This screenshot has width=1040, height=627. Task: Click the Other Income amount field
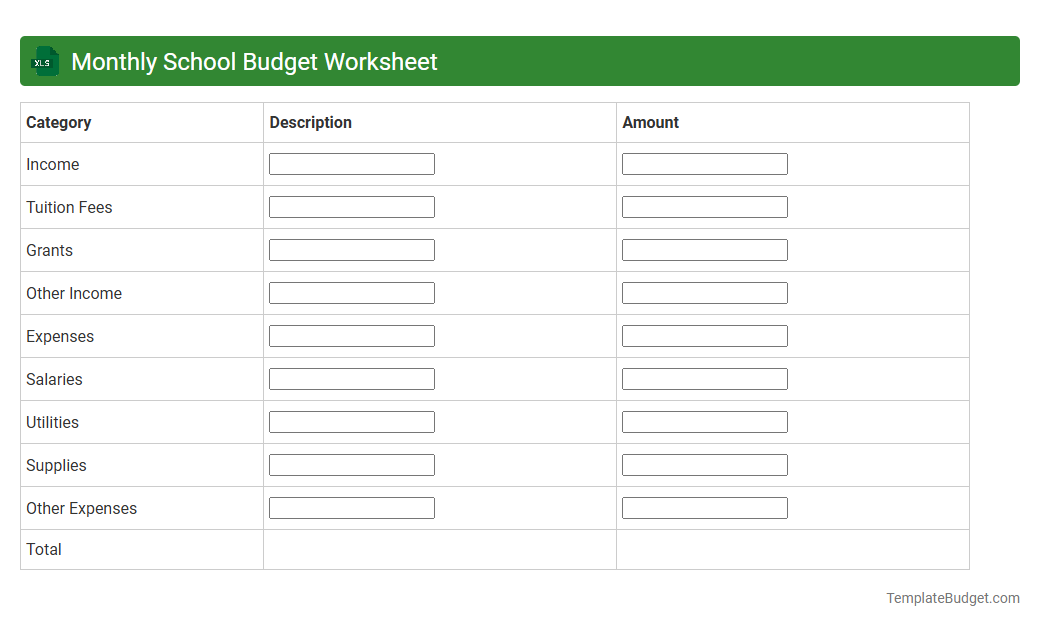click(x=704, y=292)
